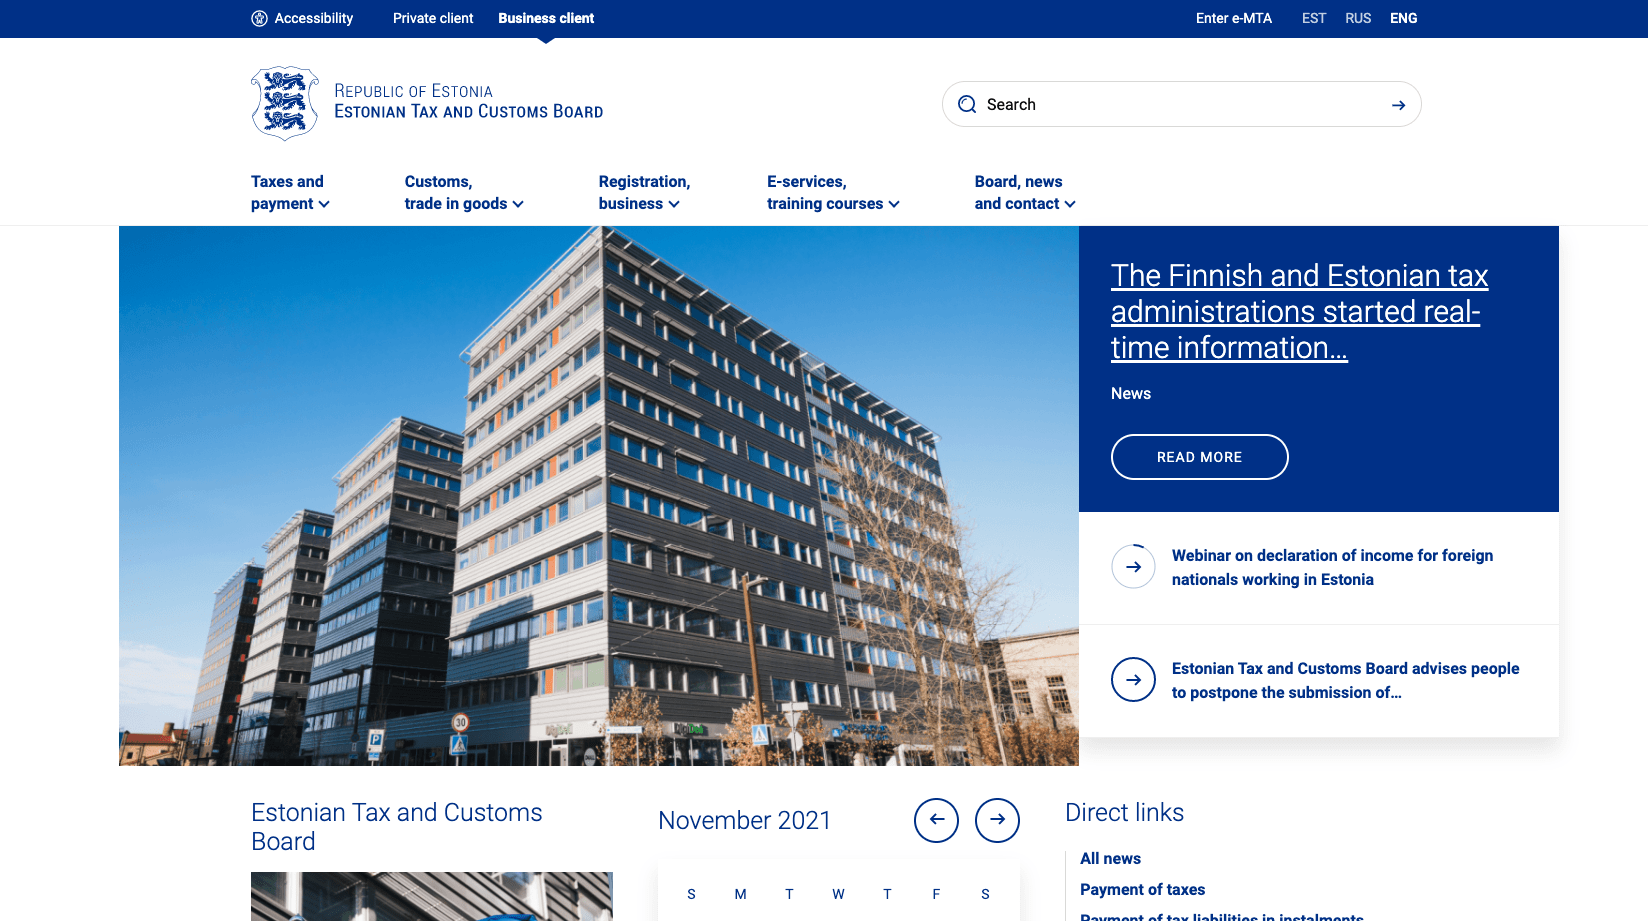1648x921 pixels.
Task: Click arrow icon beside postpone submission news
Action: pos(1133,680)
